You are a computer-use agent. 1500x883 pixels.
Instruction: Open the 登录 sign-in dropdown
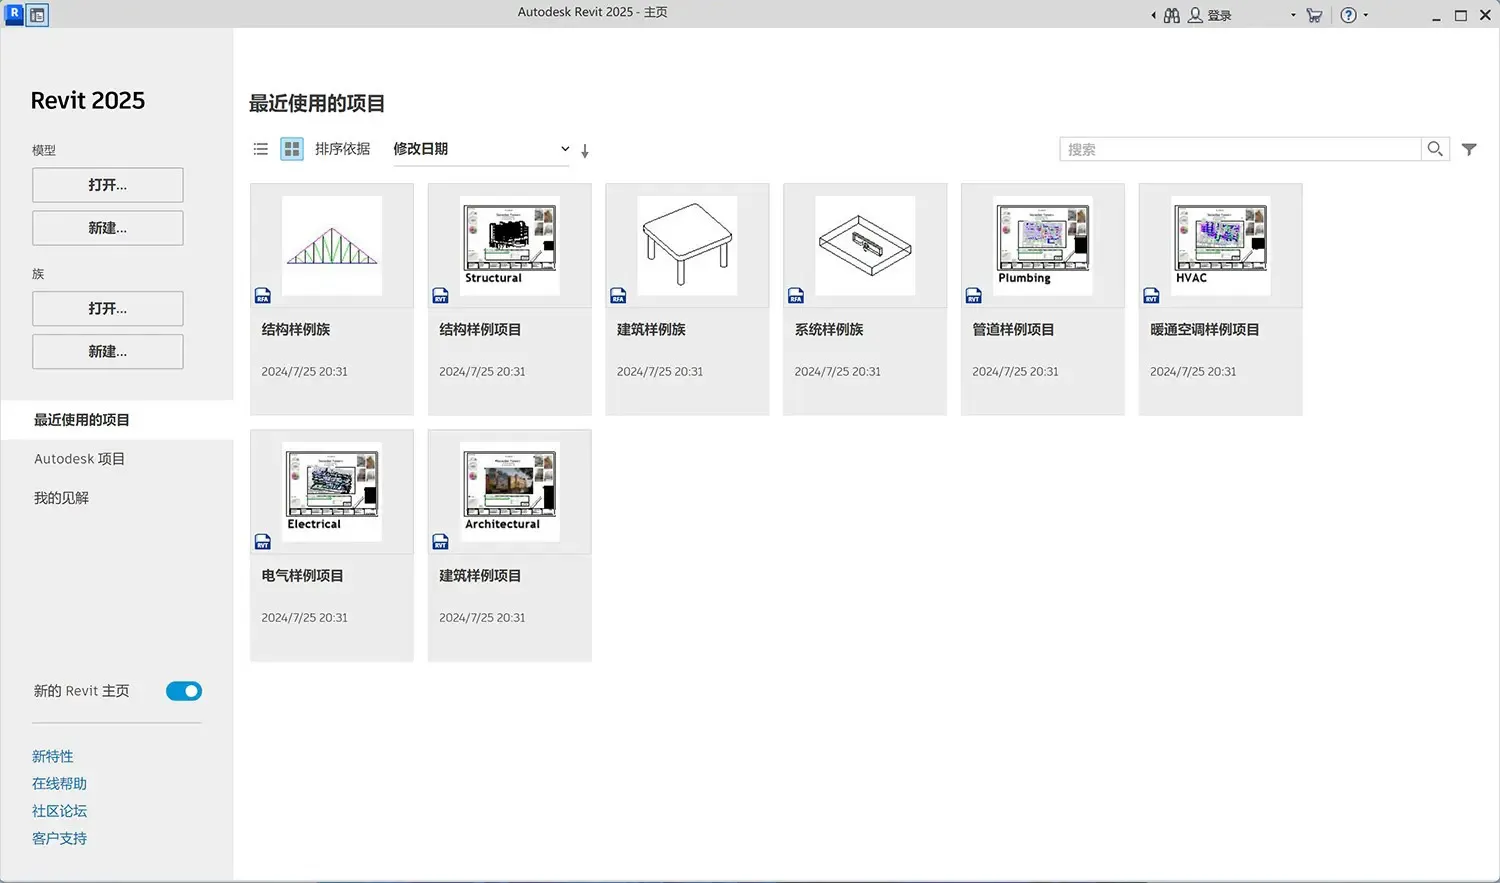coord(1292,15)
